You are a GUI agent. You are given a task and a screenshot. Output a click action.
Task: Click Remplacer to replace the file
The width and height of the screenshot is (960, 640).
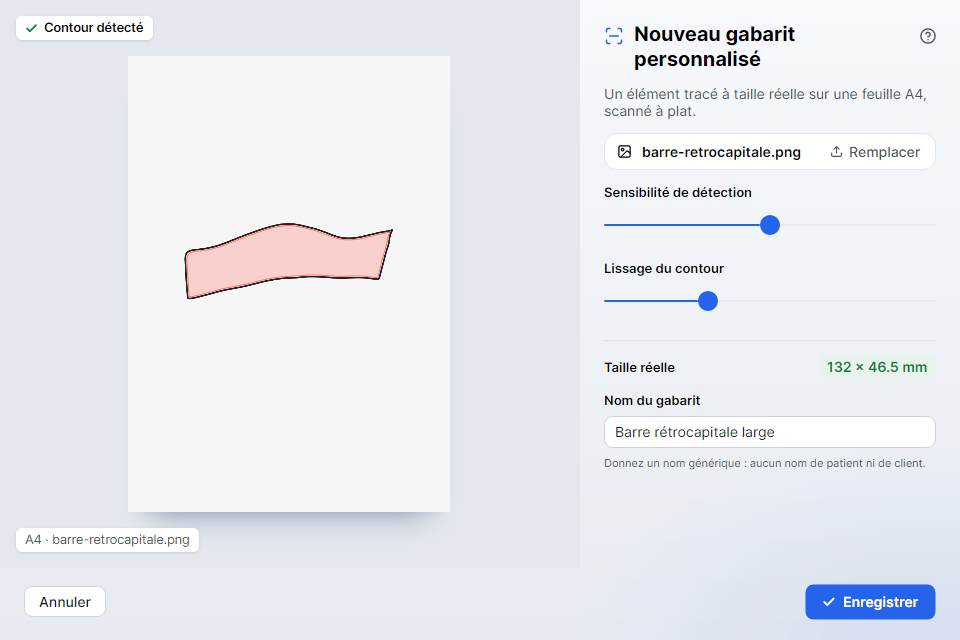[x=875, y=152]
